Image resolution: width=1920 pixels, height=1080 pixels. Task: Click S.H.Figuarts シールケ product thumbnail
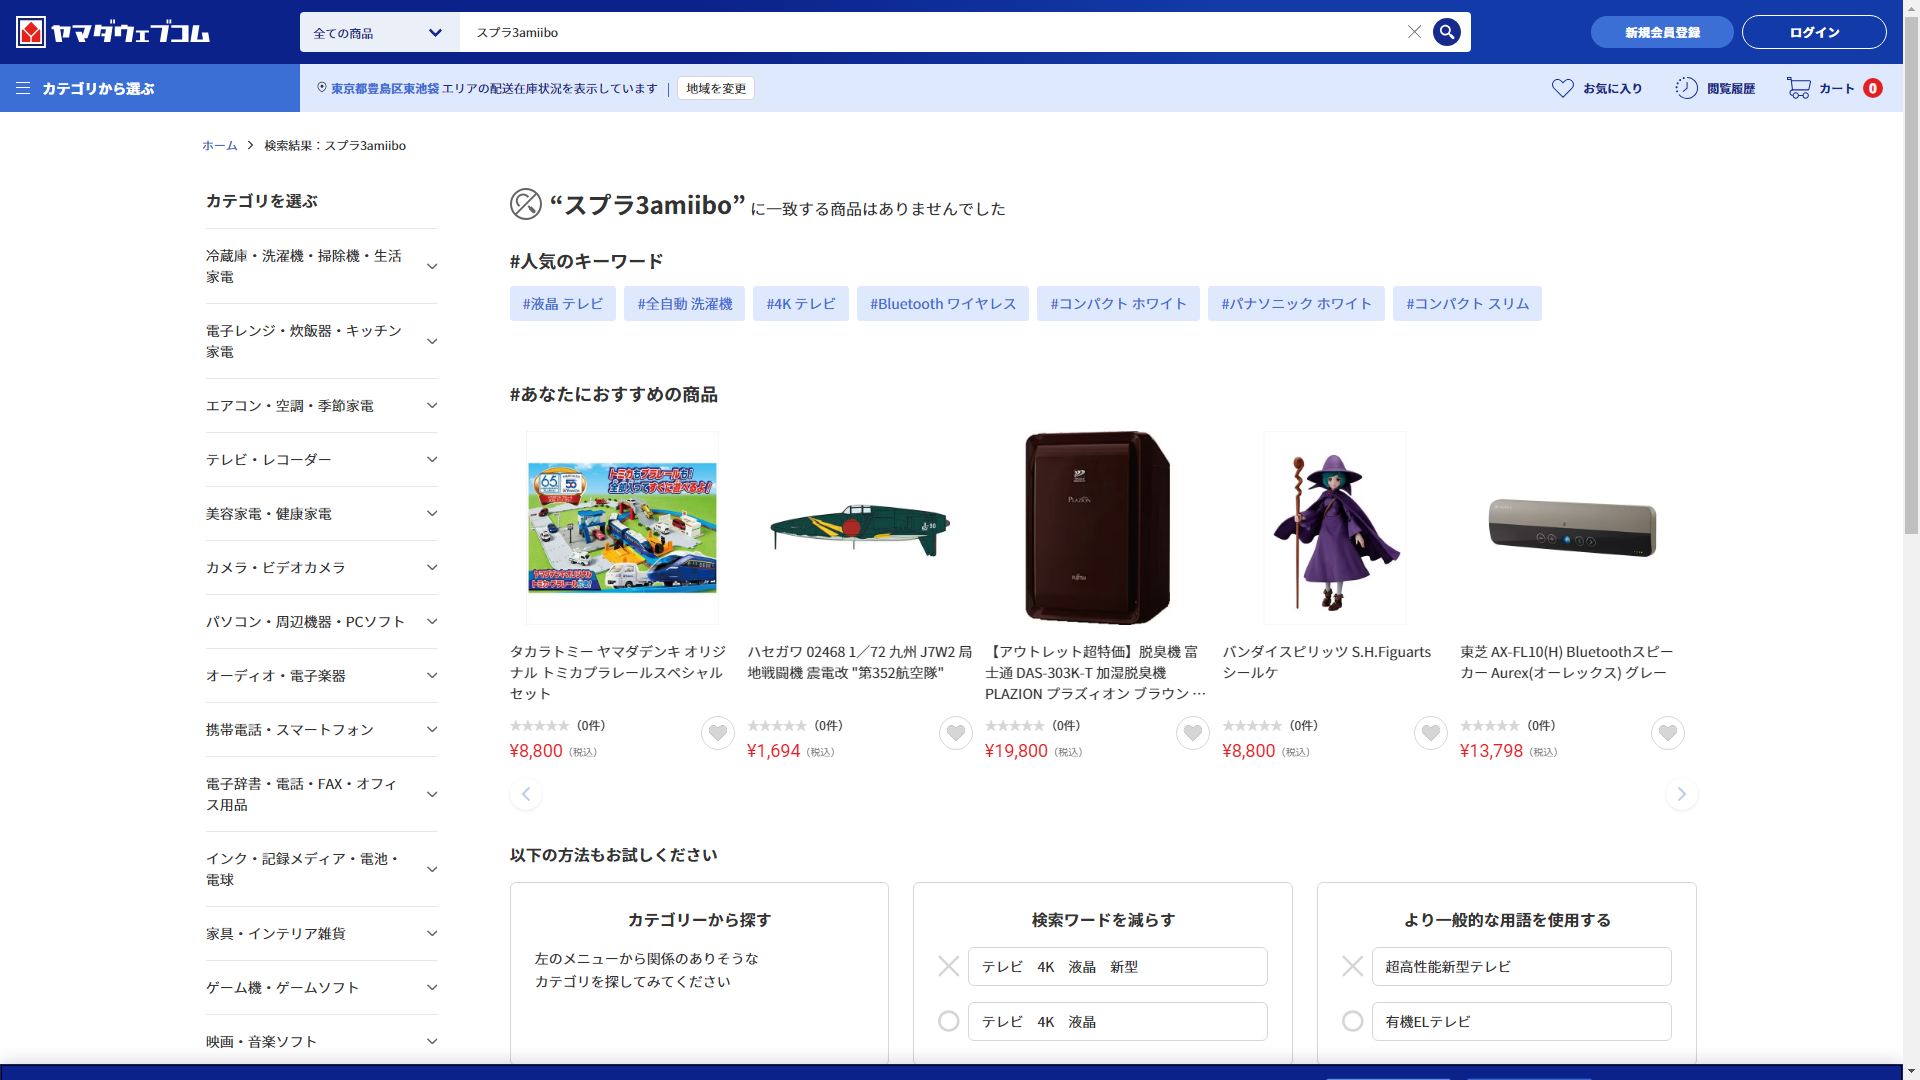pos(1334,528)
